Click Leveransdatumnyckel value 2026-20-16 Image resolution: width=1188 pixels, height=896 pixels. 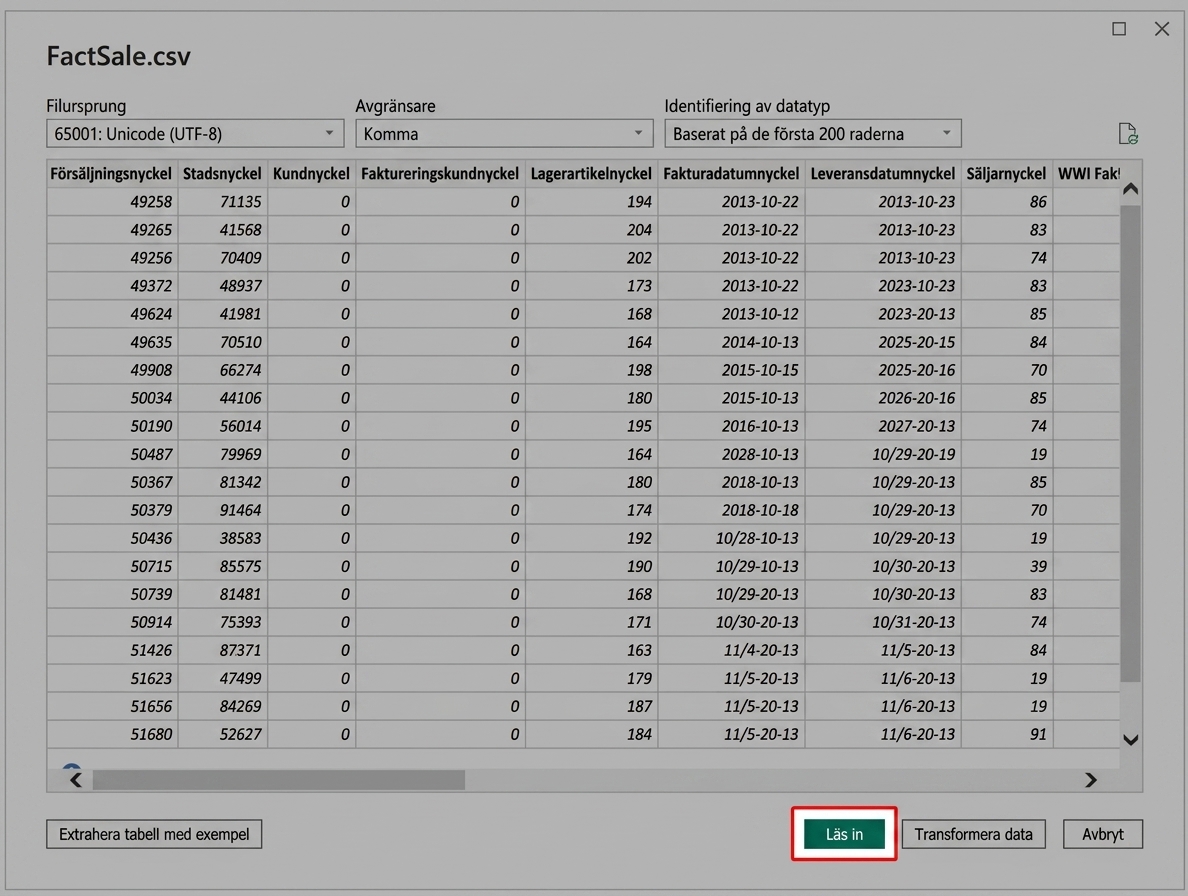coord(917,398)
